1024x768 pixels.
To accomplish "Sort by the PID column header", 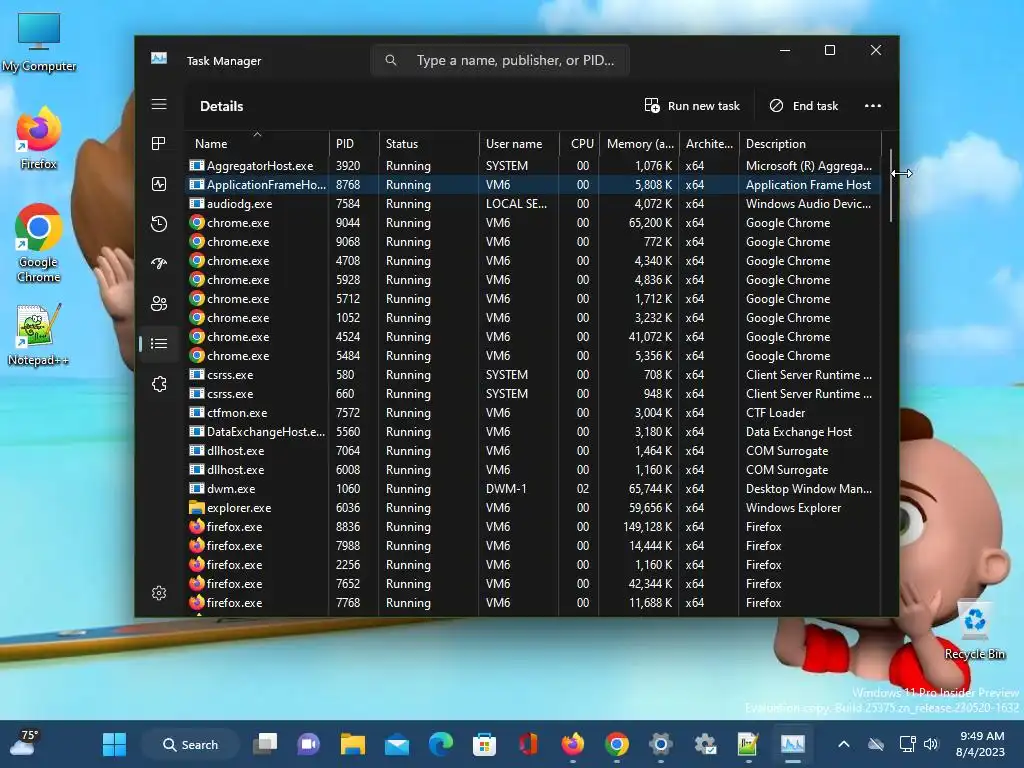I will (x=354, y=144).
